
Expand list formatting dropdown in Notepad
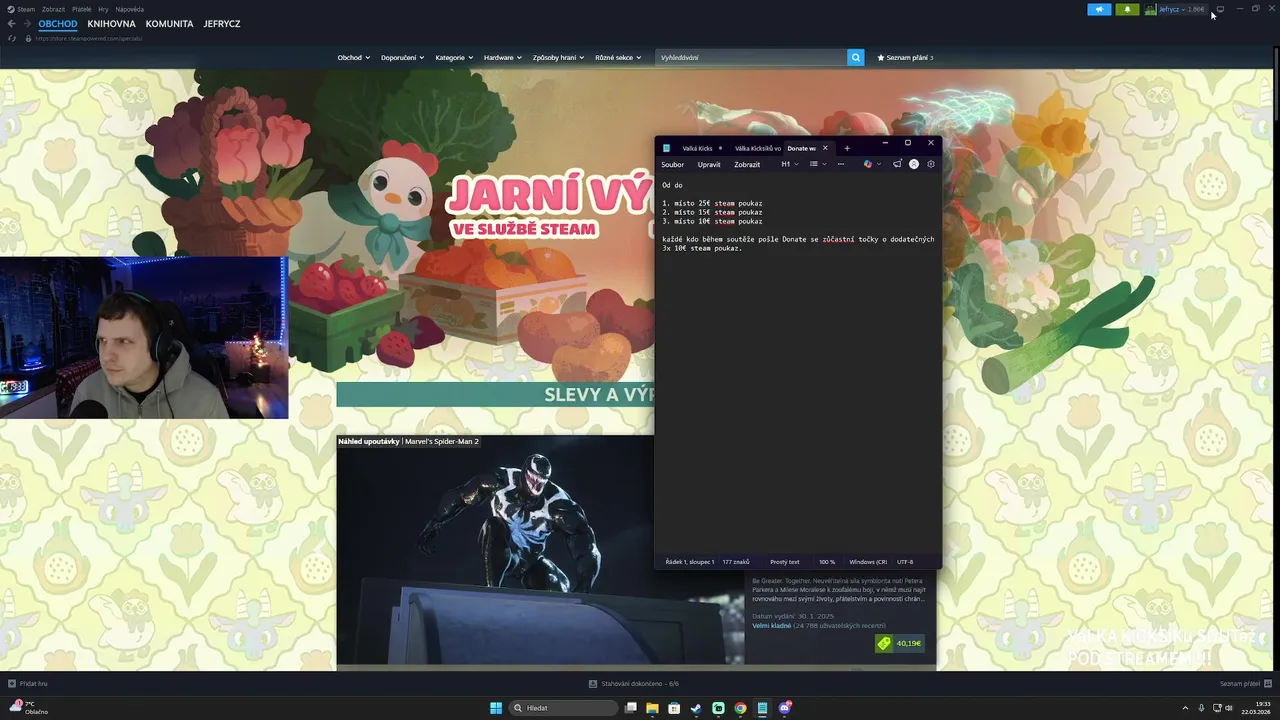pyautogui.click(x=818, y=164)
